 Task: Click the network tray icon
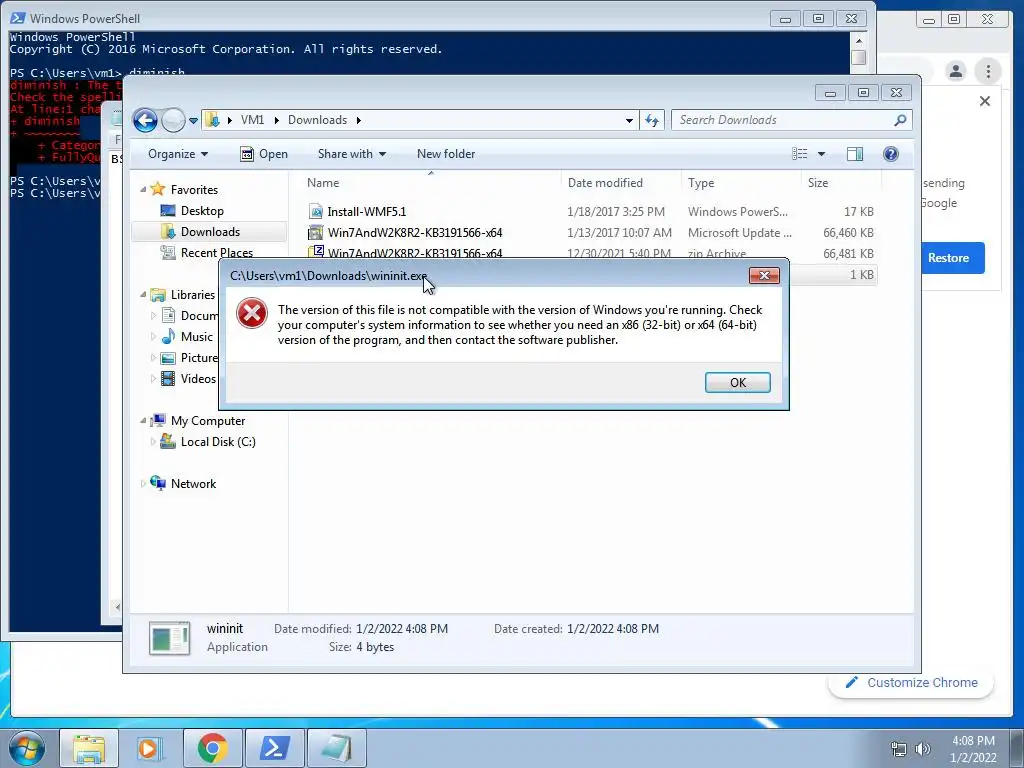pos(899,749)
